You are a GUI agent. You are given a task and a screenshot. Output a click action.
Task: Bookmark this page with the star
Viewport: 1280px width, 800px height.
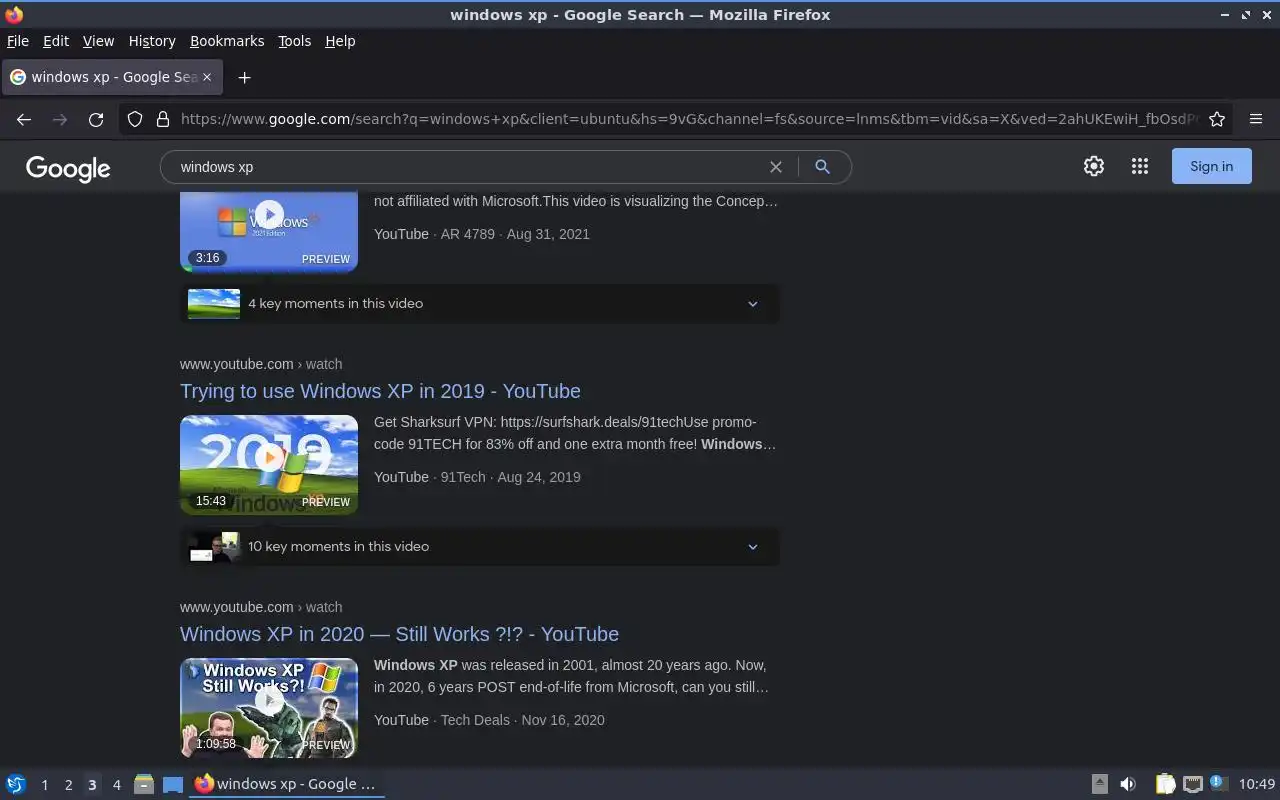[x=1217, y=119]
